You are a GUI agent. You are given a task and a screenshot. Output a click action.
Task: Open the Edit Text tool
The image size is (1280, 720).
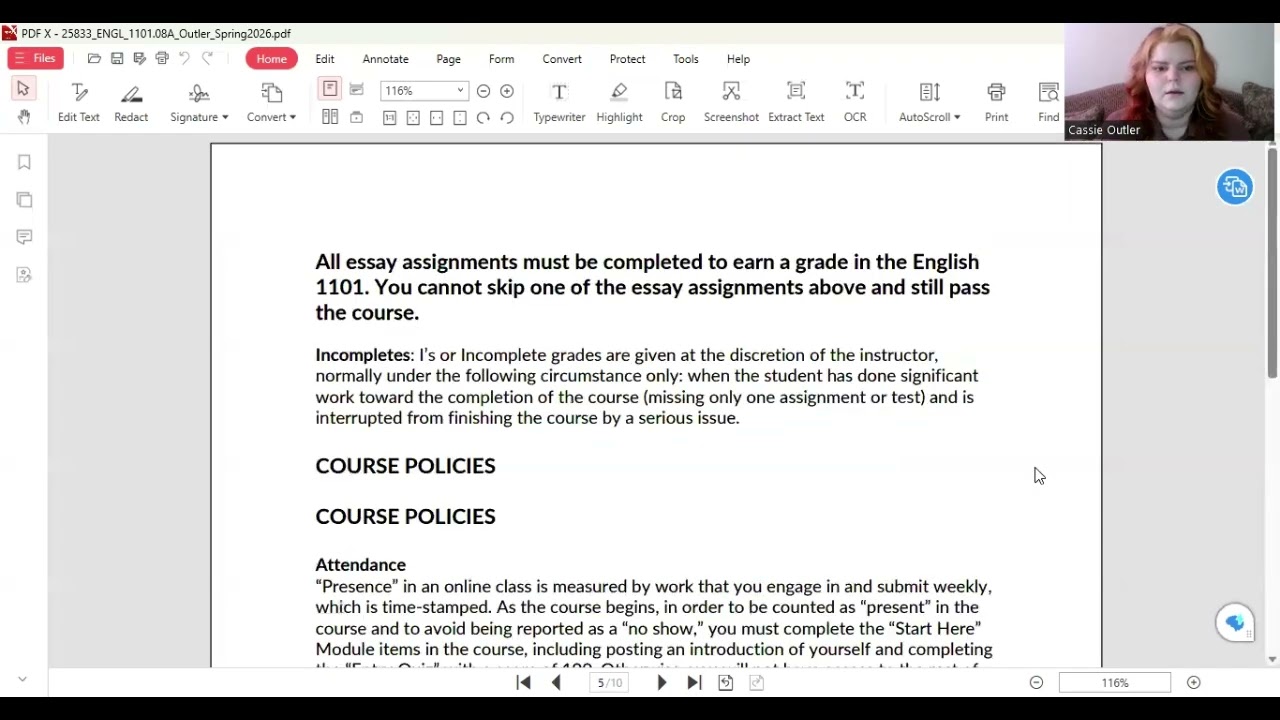[79, 103]
